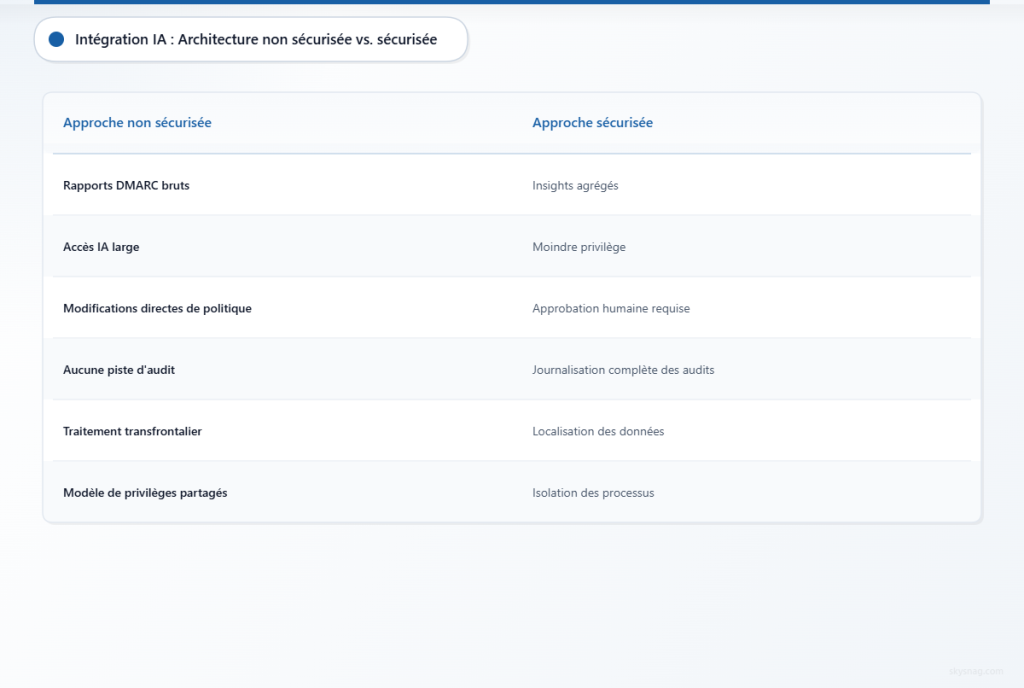Click the "Localisation des données" cell
This screenshot has height=688, width=1024.
coord(598,431)
